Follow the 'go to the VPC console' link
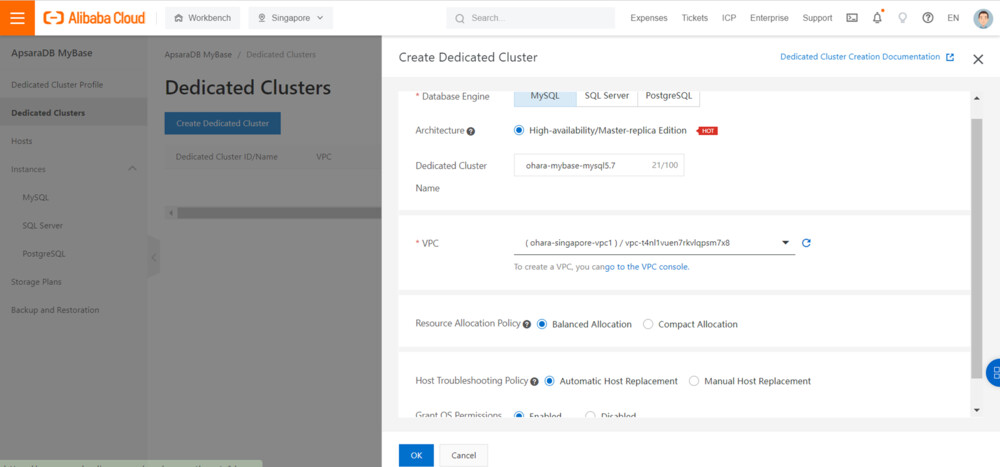The height and width of the screenshot is (467, 1000). [646, 267]
